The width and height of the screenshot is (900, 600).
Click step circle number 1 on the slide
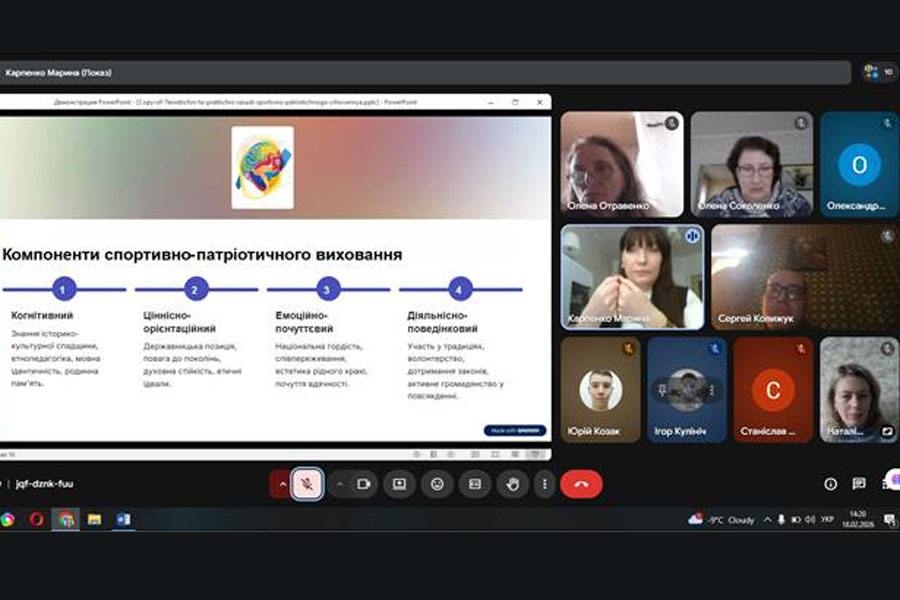click(64, 289)
